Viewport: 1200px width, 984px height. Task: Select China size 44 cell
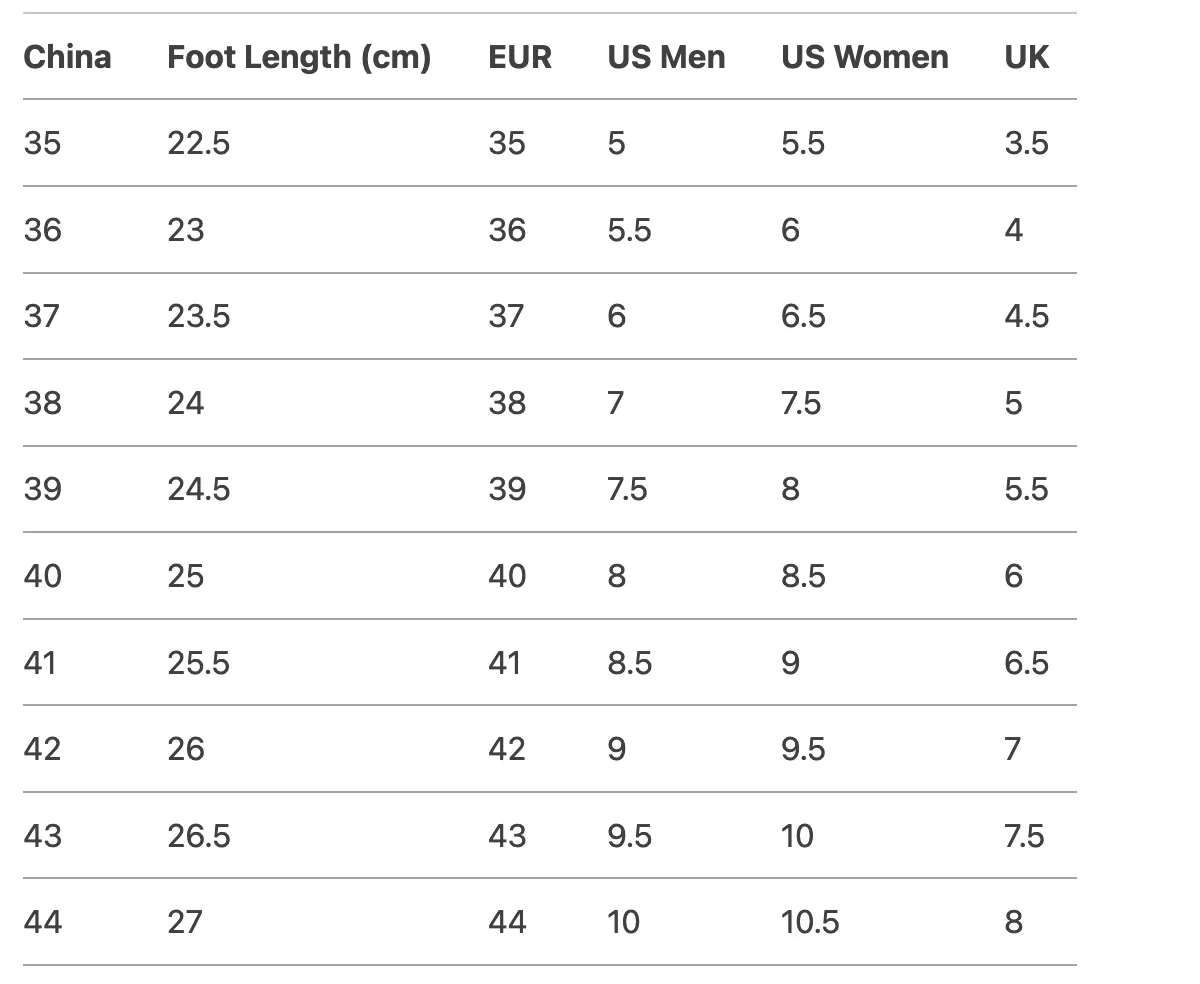pos(42,922)
